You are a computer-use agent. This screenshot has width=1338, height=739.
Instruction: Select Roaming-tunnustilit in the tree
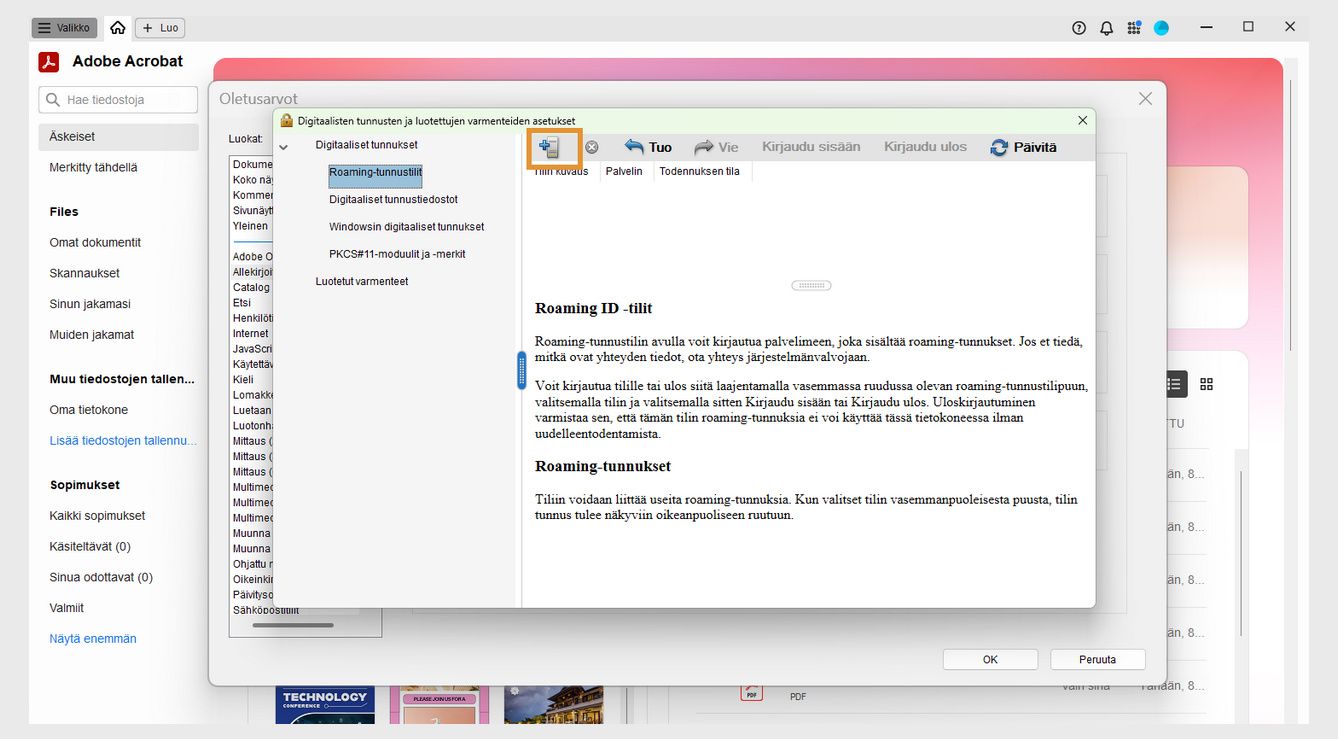click(375, 172)
